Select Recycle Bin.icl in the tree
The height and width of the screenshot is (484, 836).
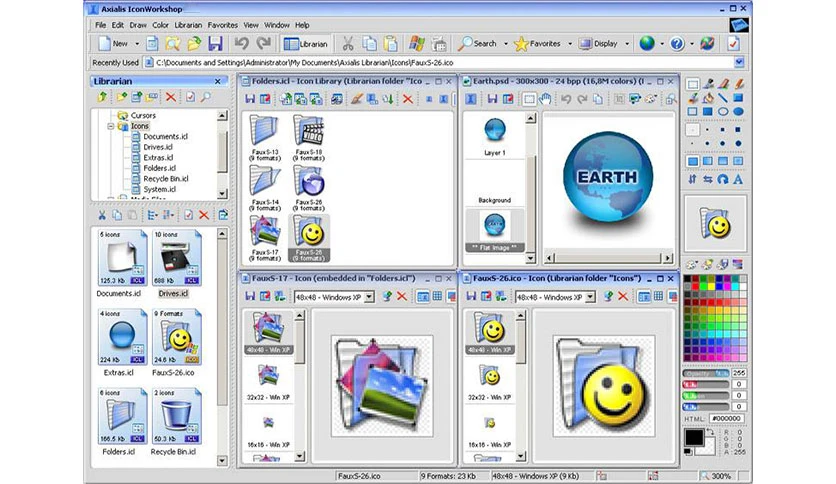click(x=166, y=179)
